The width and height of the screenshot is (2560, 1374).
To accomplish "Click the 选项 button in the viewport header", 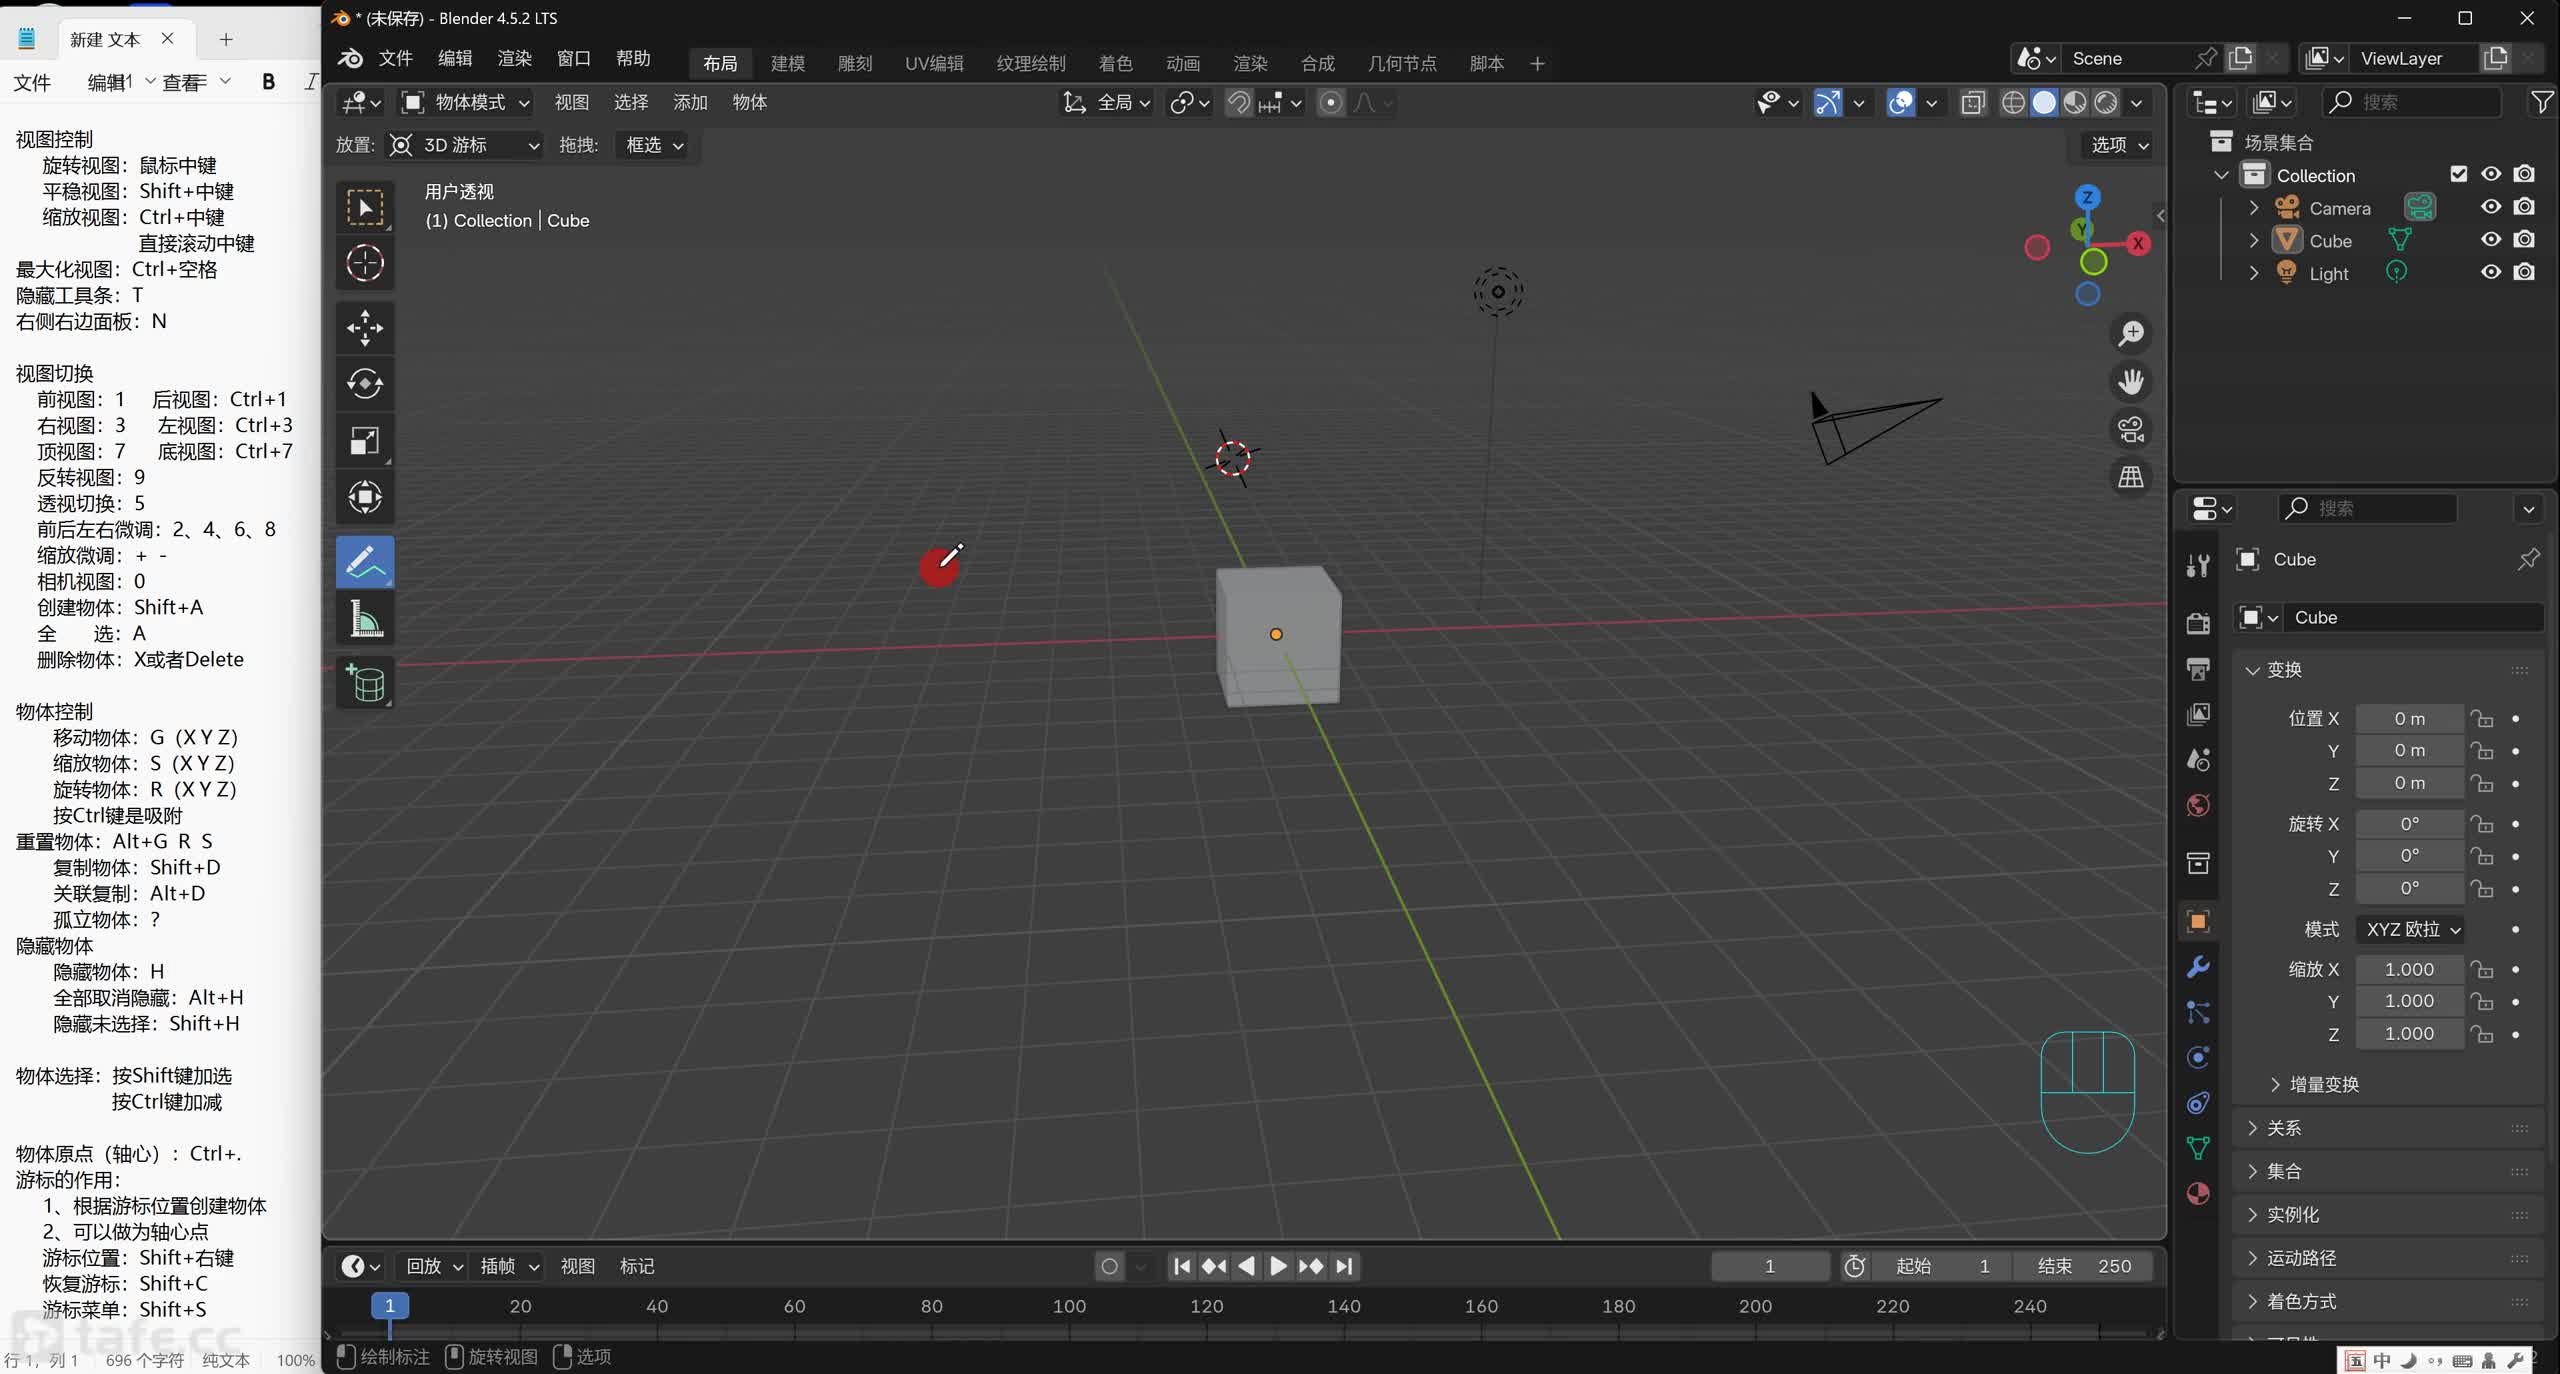I will point(2119,145).
